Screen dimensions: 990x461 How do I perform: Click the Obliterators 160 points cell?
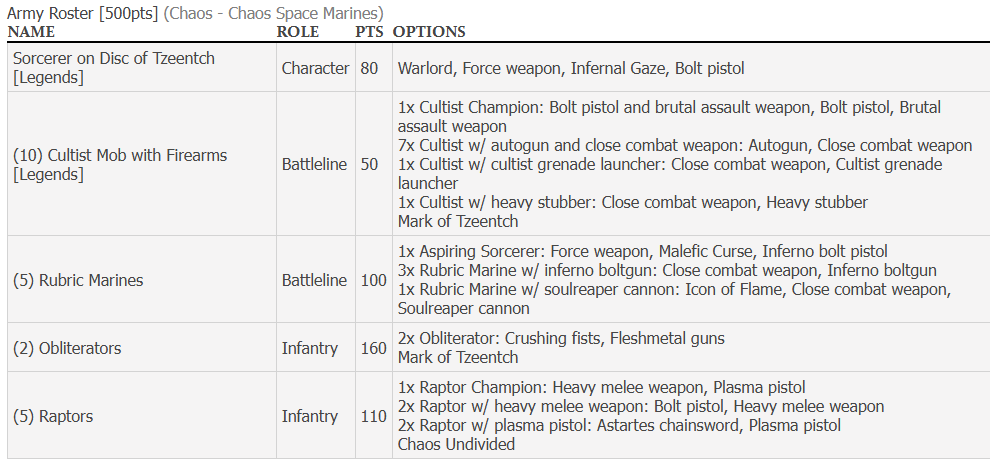click(x=373, y=349)
